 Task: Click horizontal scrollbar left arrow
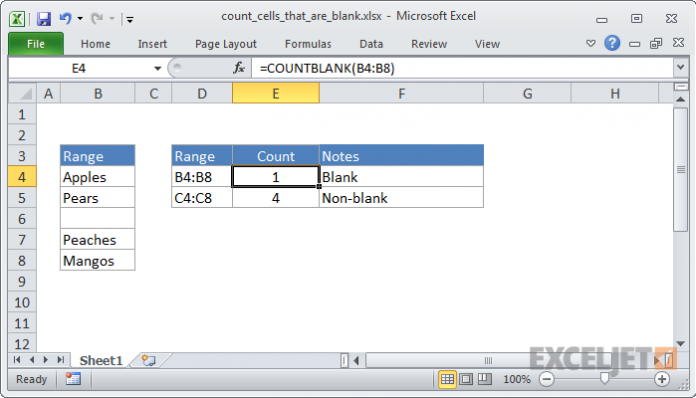[356, 360]
